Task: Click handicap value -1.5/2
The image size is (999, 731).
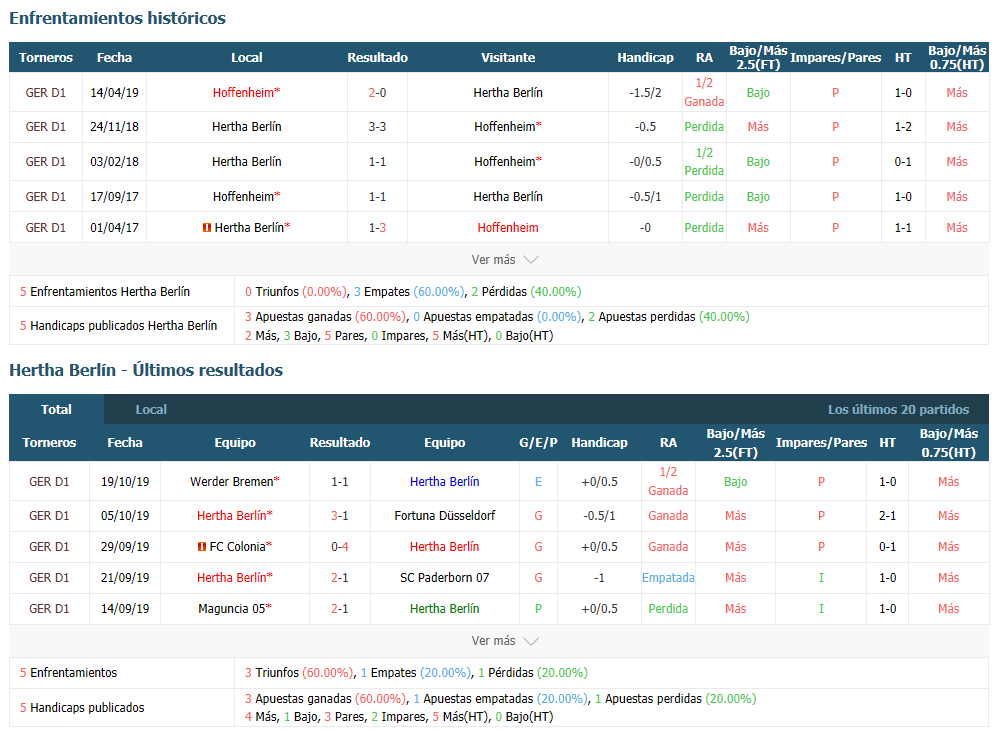Action: point(645,92)
